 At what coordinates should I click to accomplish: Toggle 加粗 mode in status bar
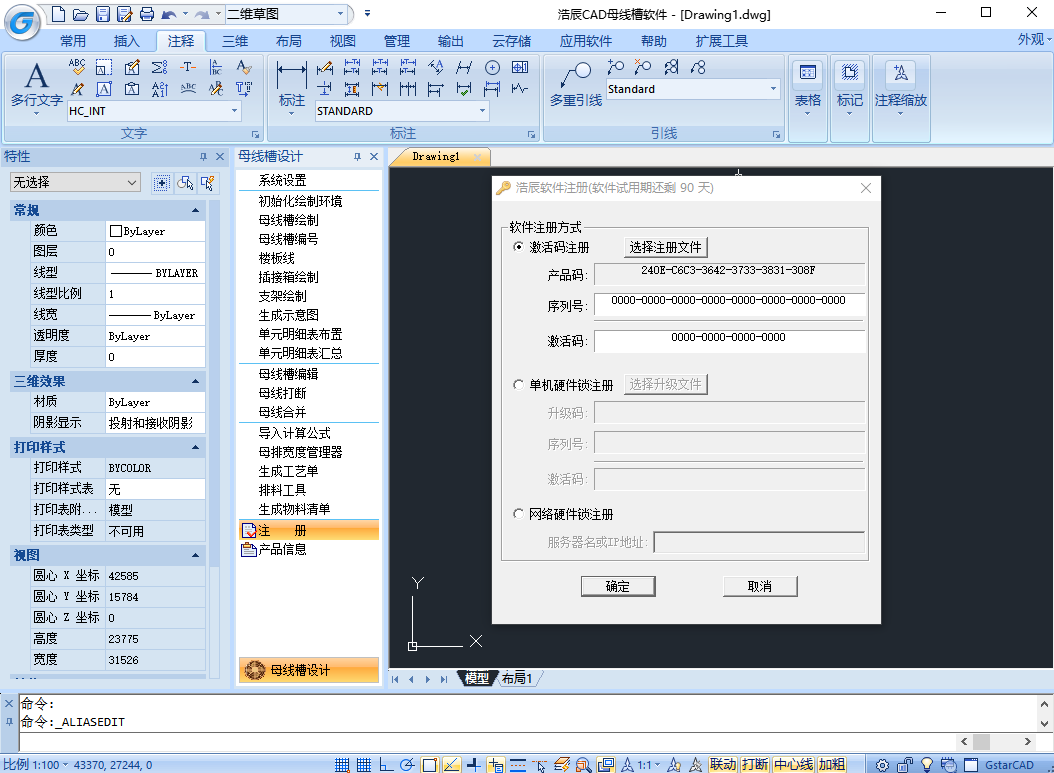(x=832, y=764)
